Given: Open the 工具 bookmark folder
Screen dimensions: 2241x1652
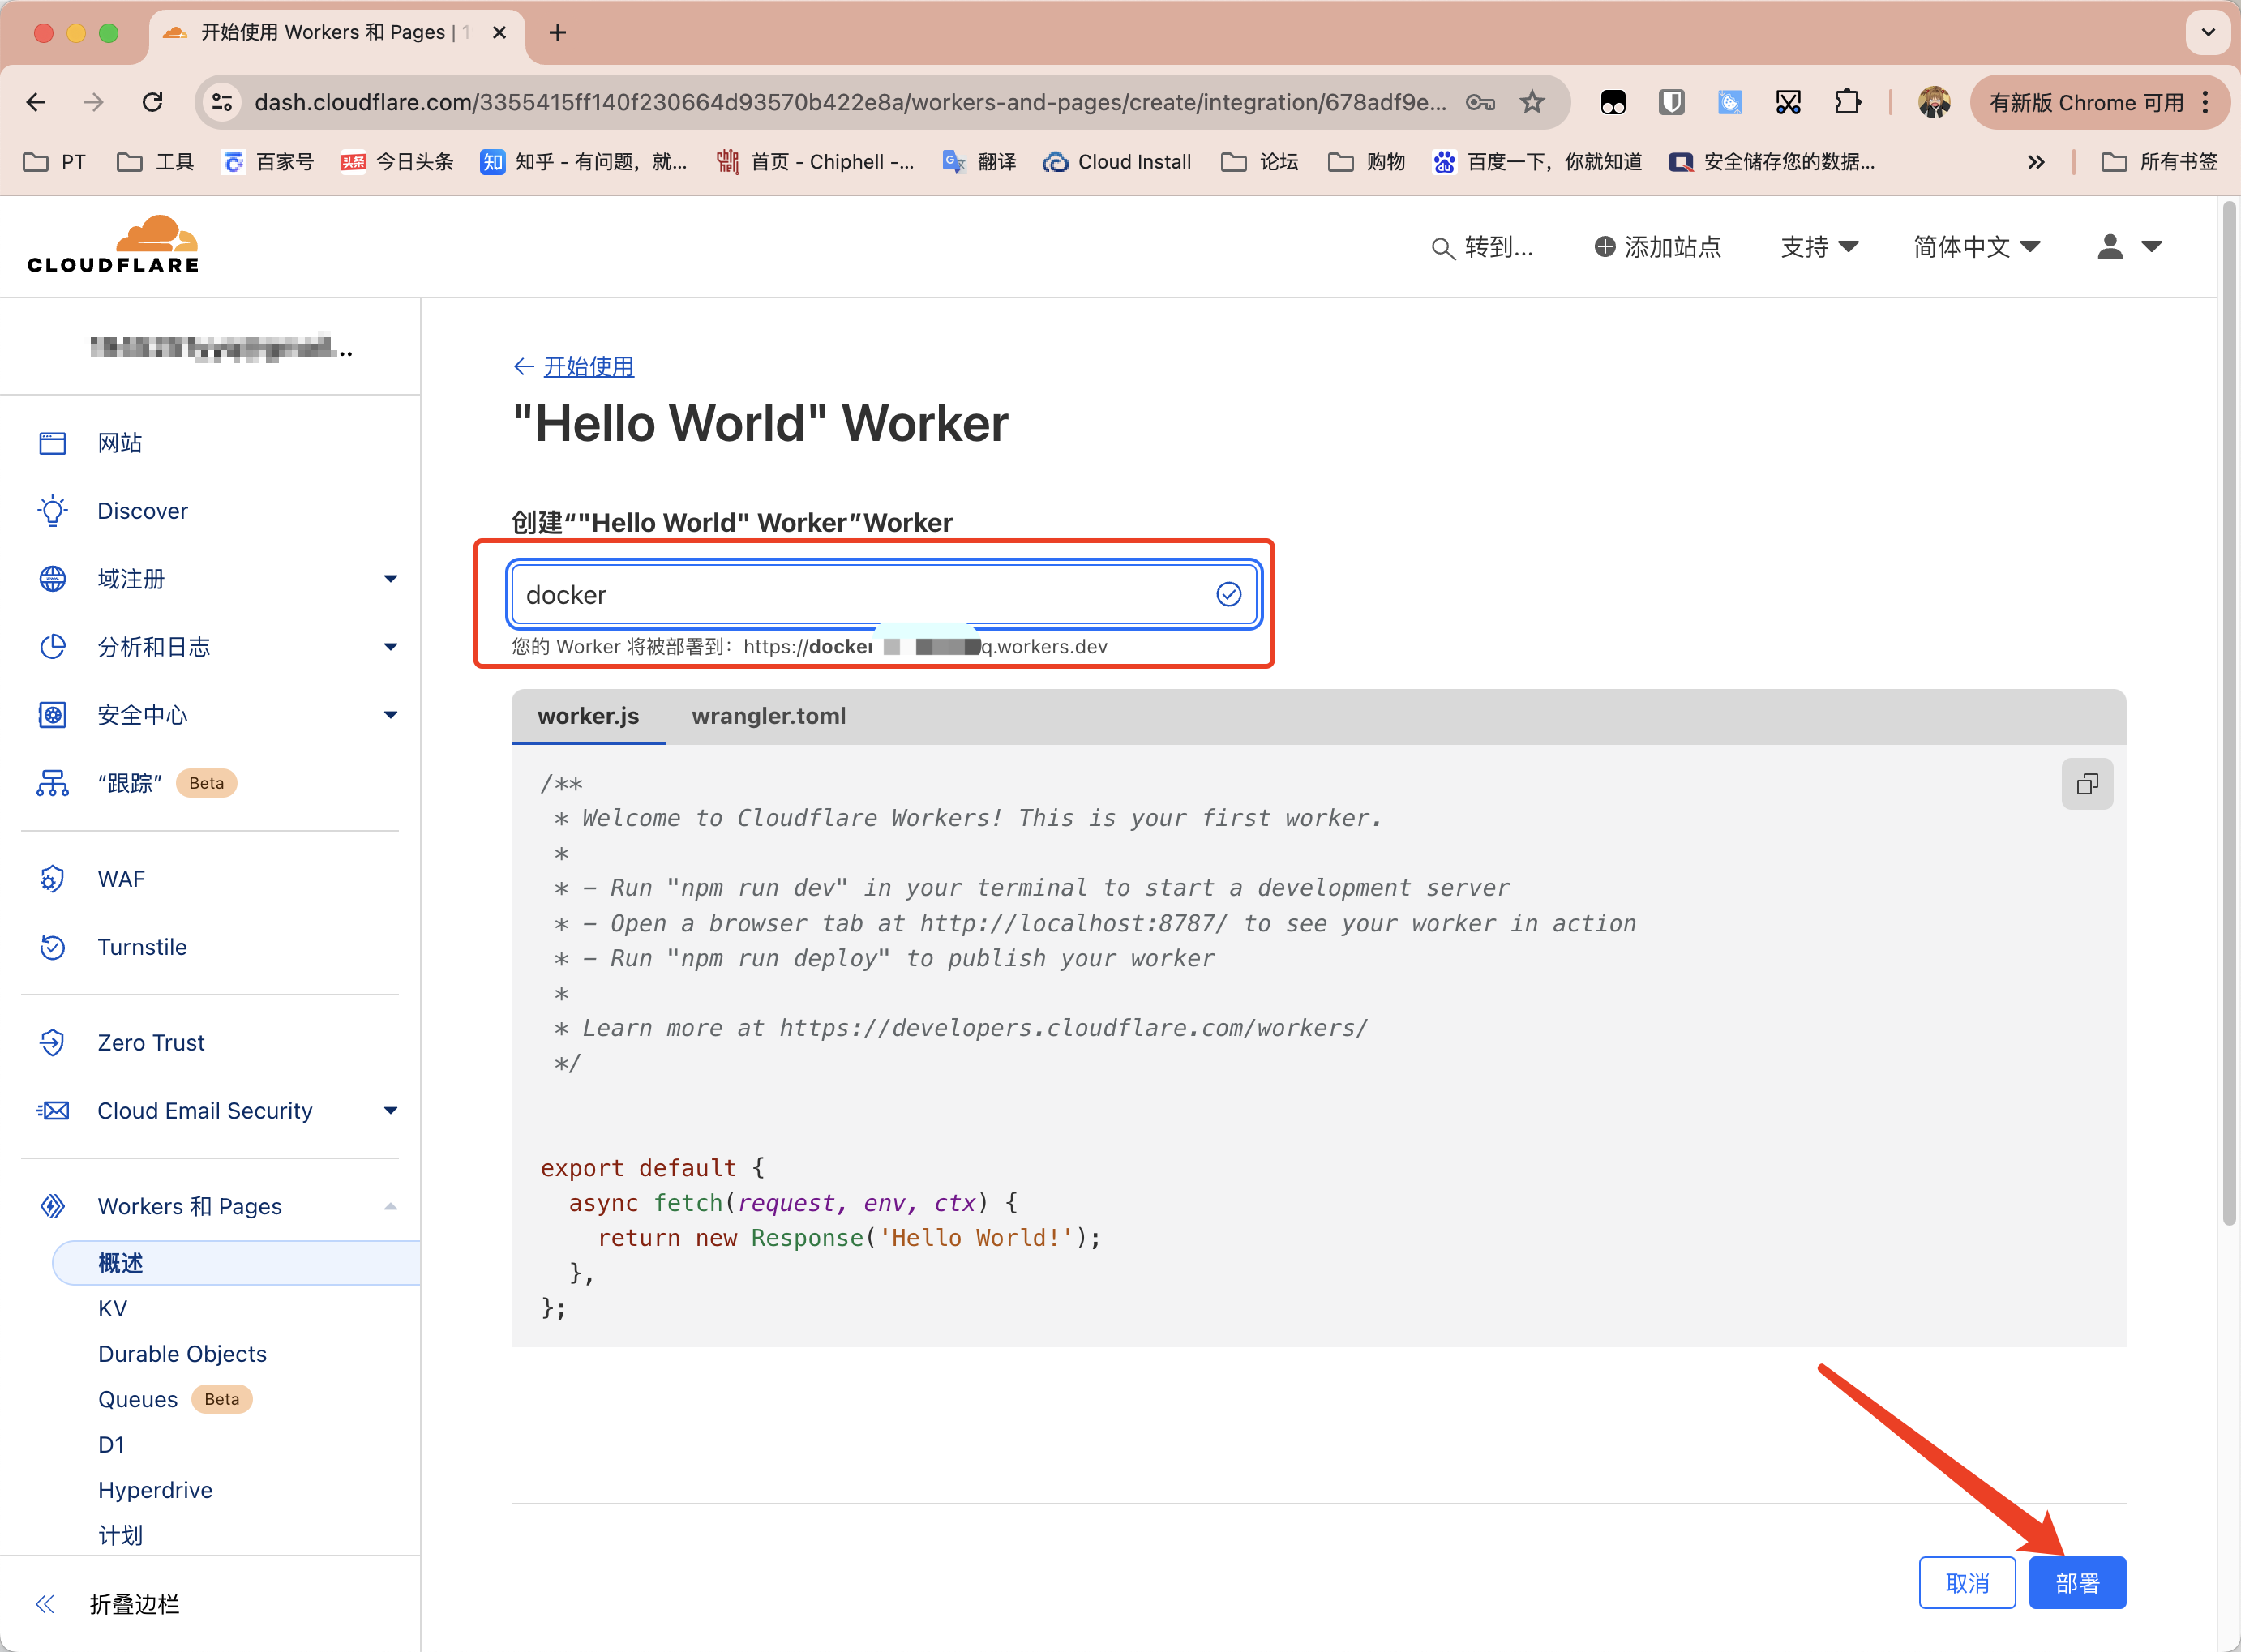Looking at the screenshot, I should [x=155, y=162].
